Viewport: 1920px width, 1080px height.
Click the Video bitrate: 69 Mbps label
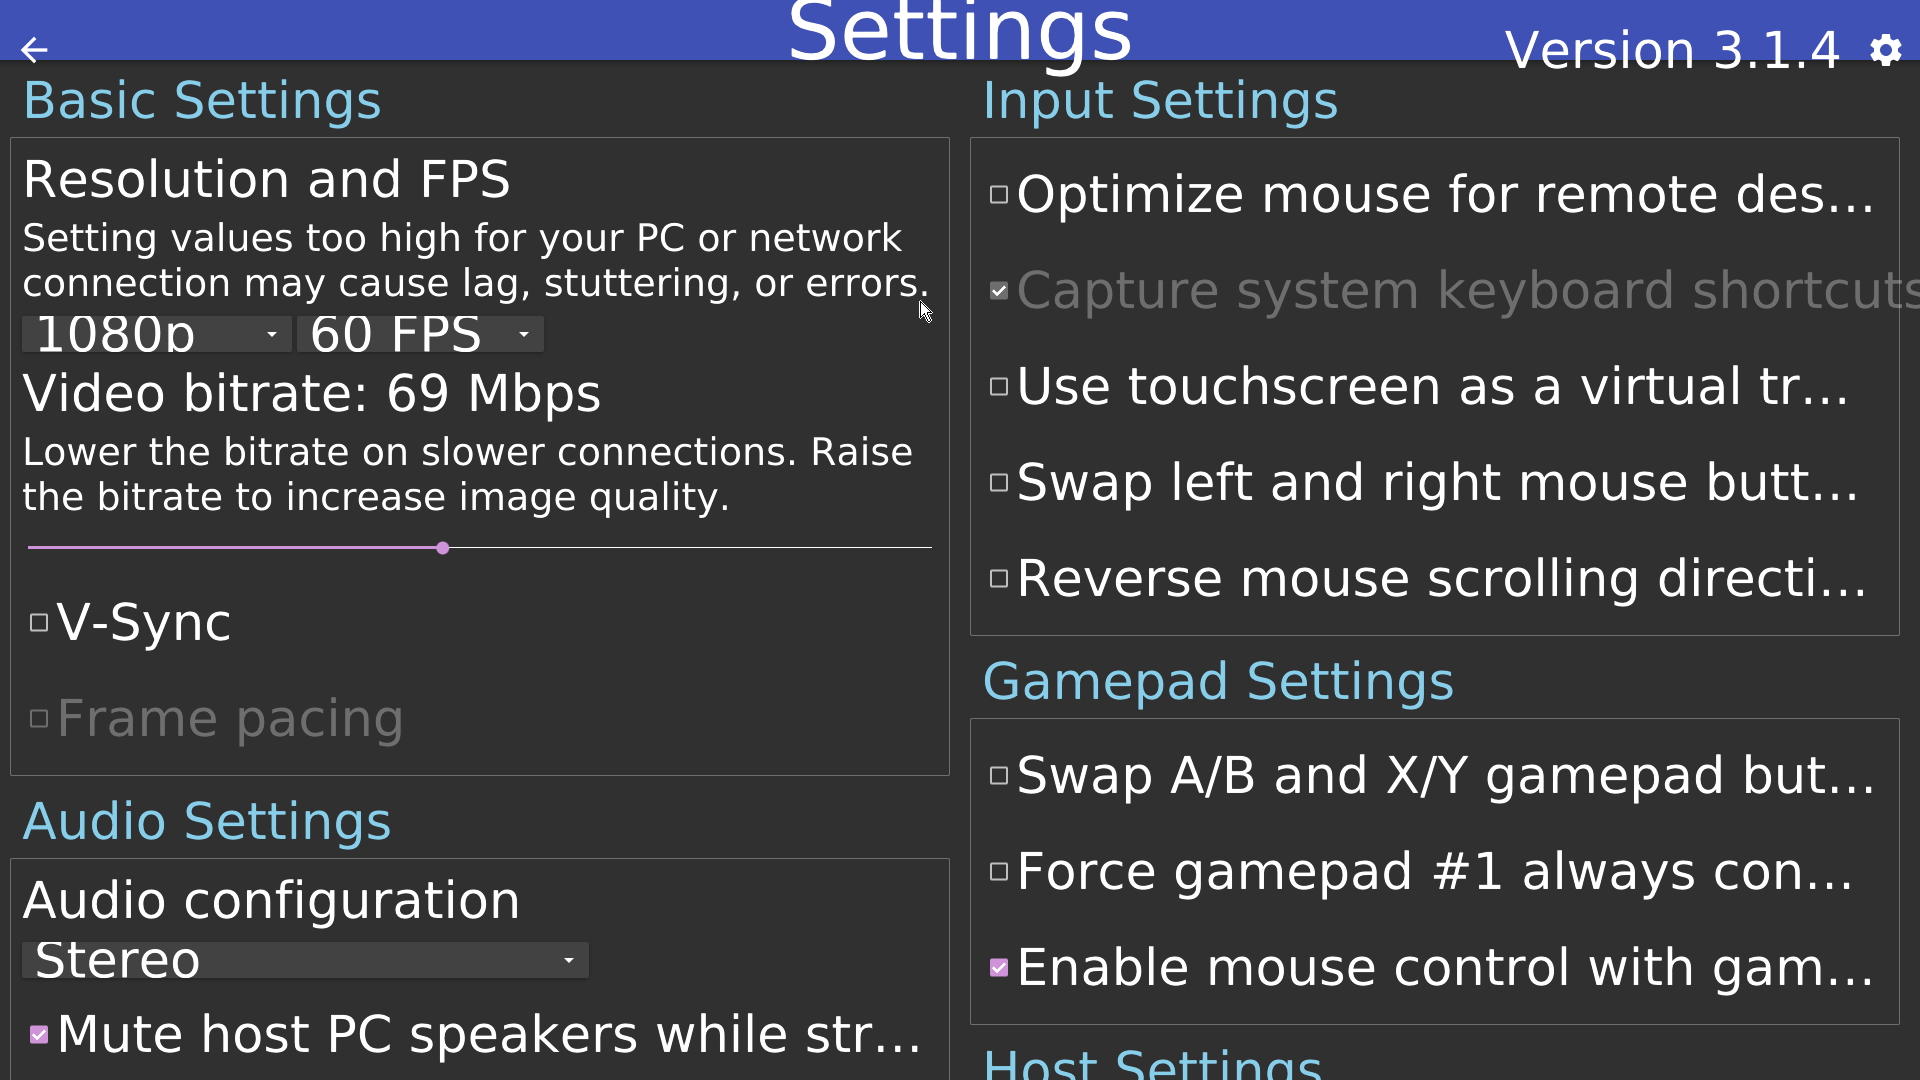tap(311, 392)
